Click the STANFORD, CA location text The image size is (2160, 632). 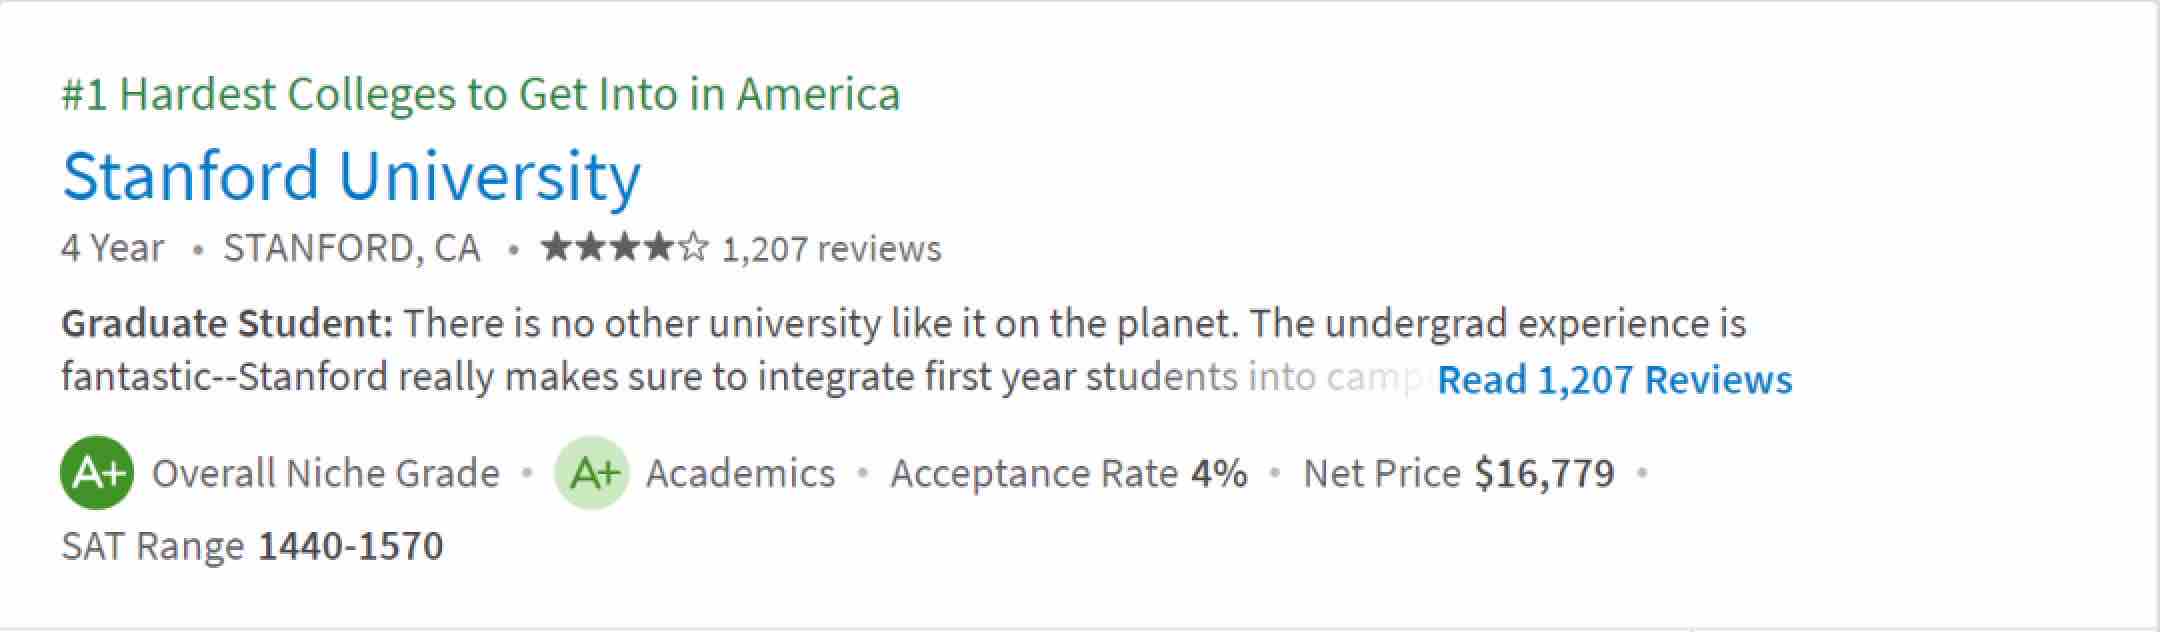[351, 248]
